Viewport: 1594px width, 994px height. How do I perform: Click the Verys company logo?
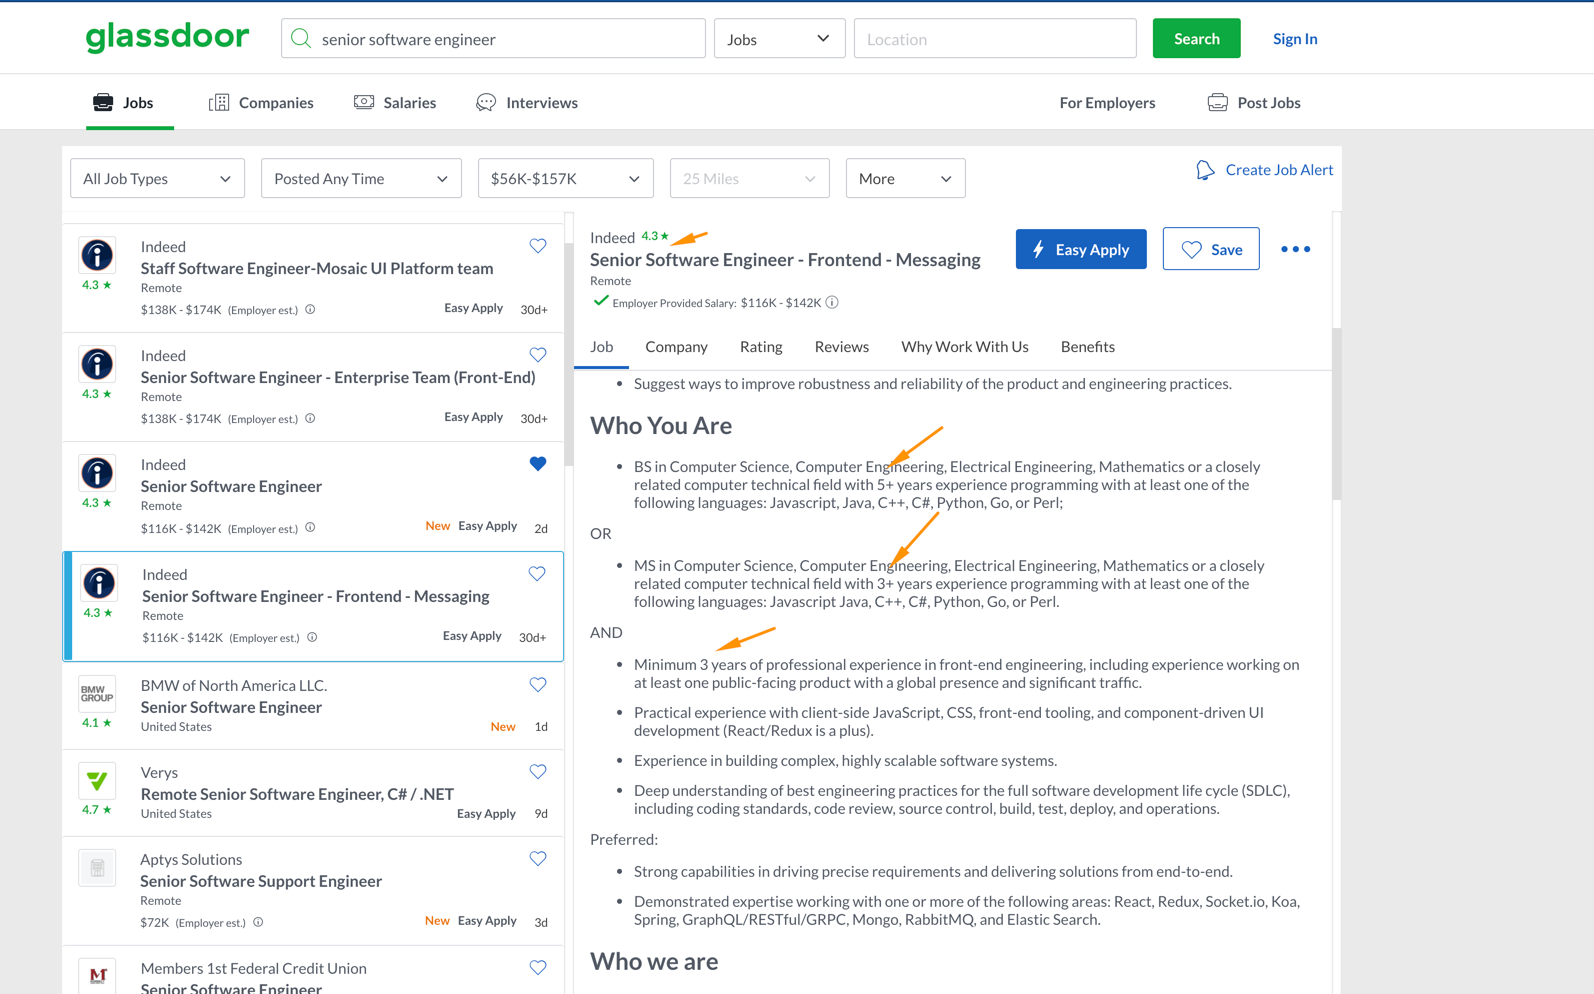[x=97, y=780]
